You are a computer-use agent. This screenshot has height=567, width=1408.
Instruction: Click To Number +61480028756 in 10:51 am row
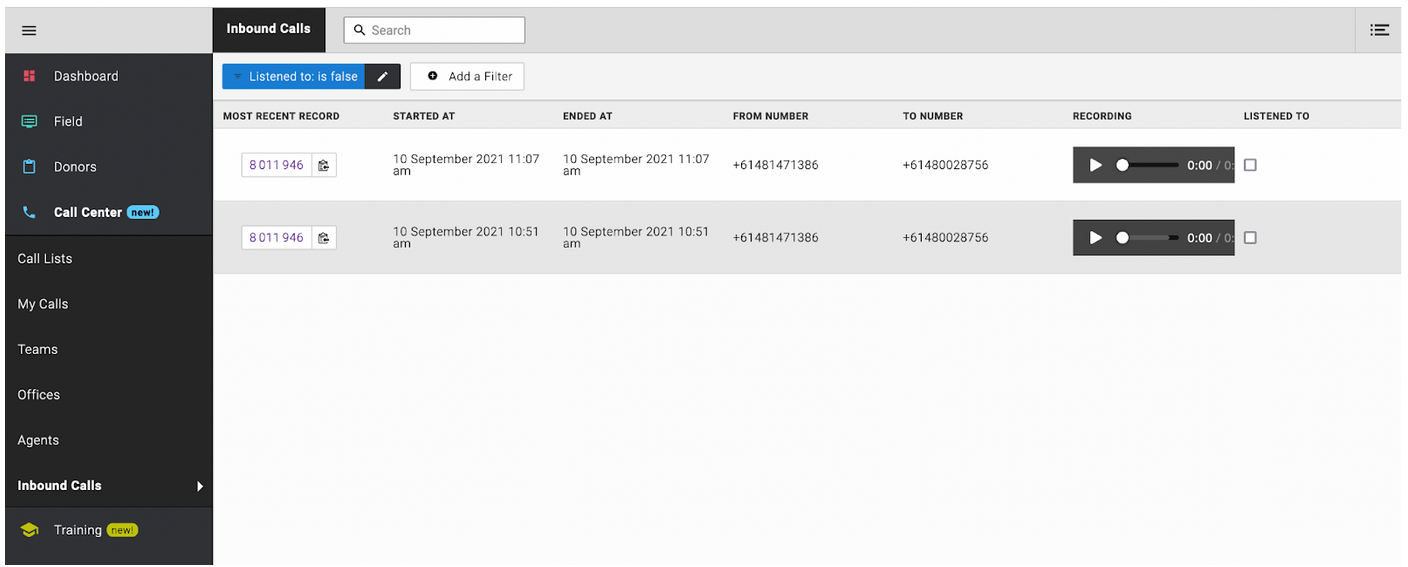tap(946, 238)
